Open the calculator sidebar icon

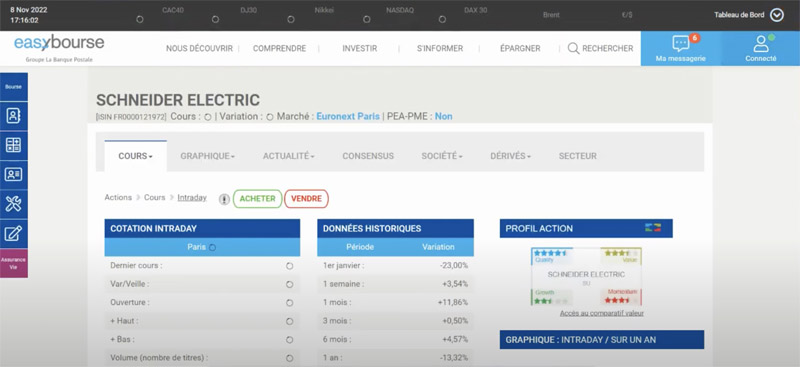click(13, 145)
